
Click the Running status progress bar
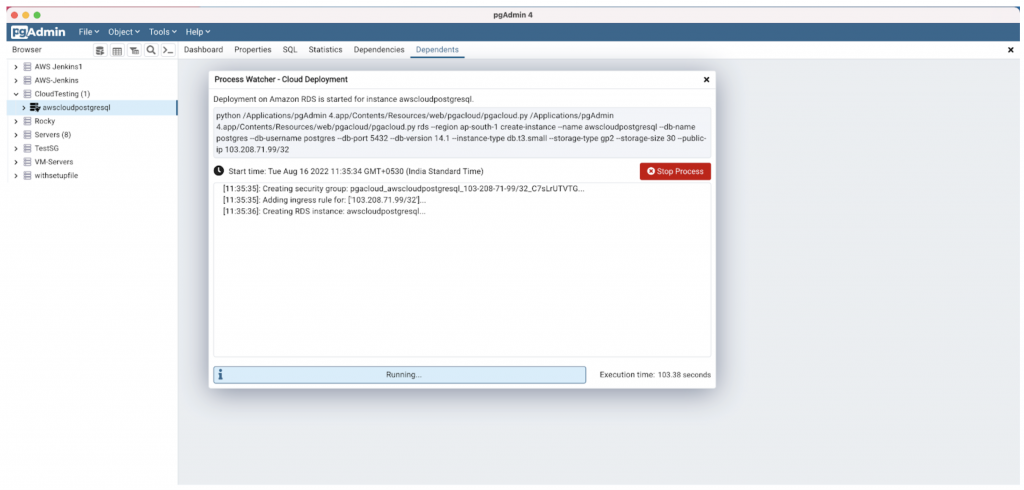[x=400, y=374]
